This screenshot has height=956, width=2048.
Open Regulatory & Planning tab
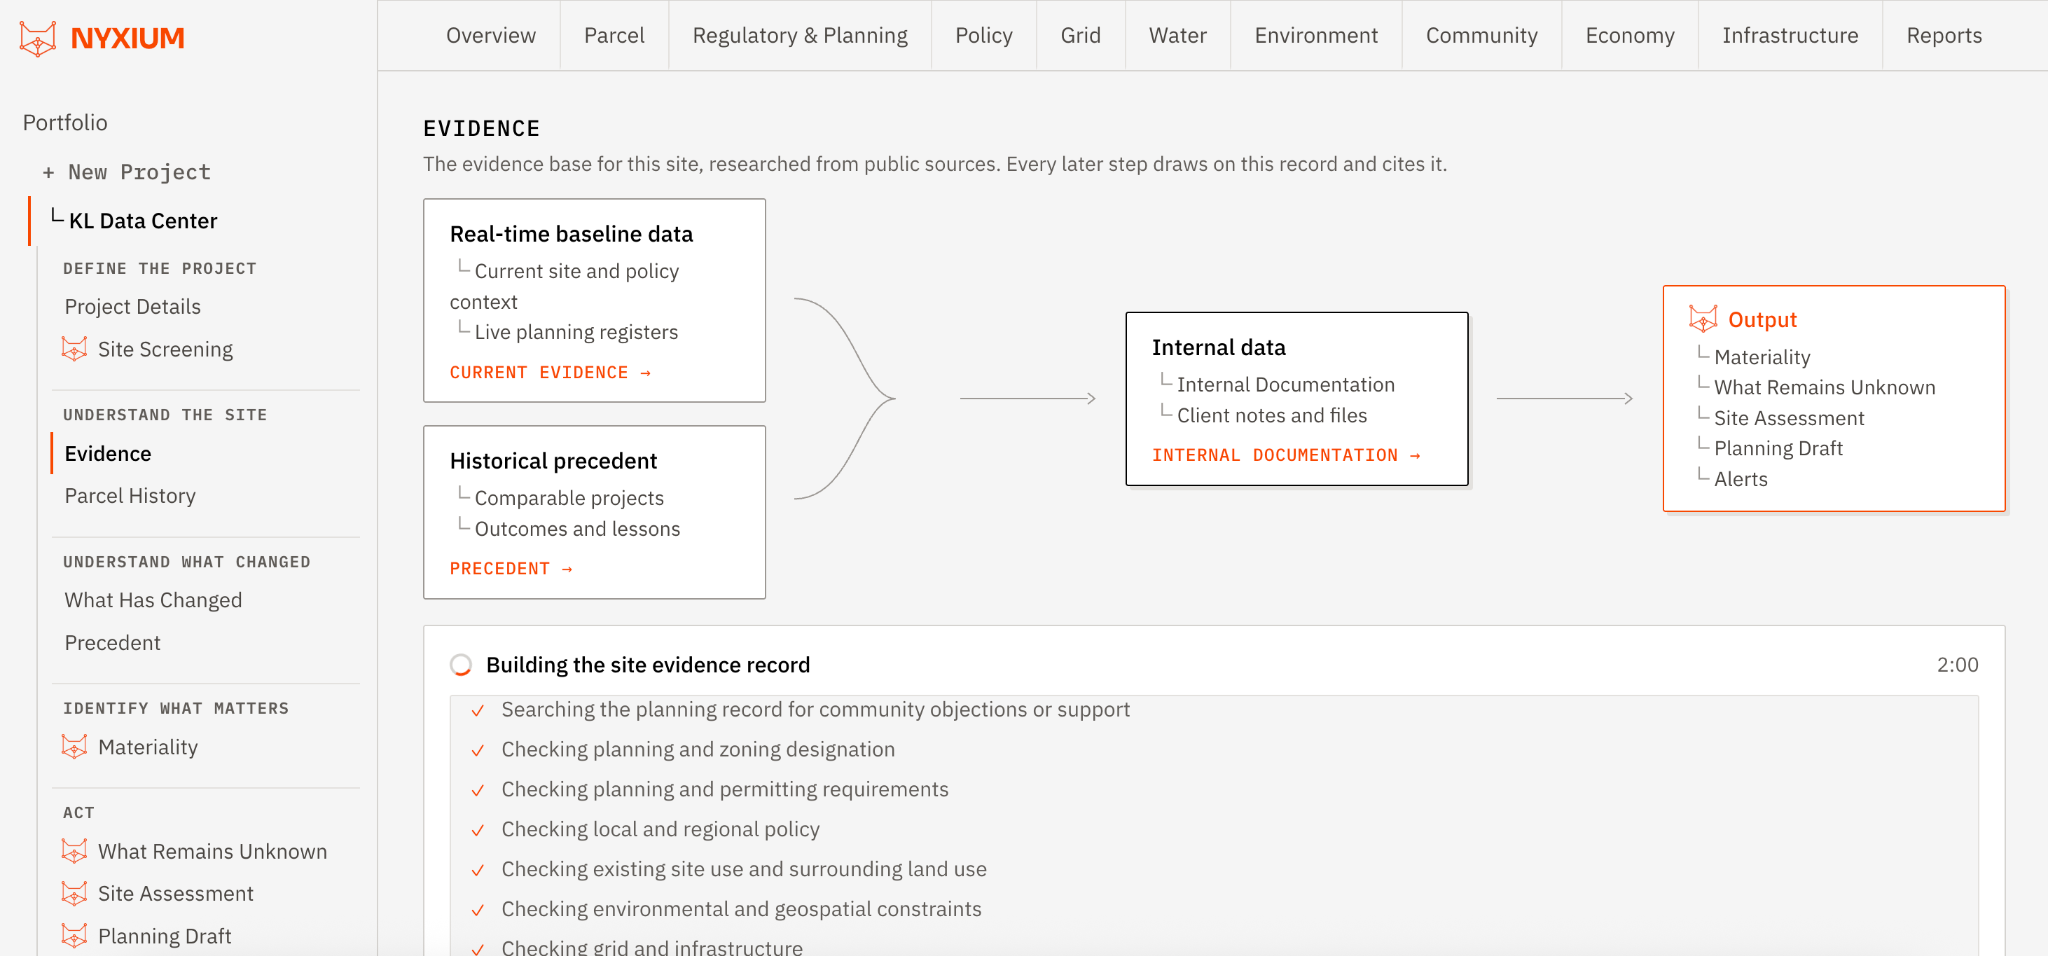pos(800,35)
